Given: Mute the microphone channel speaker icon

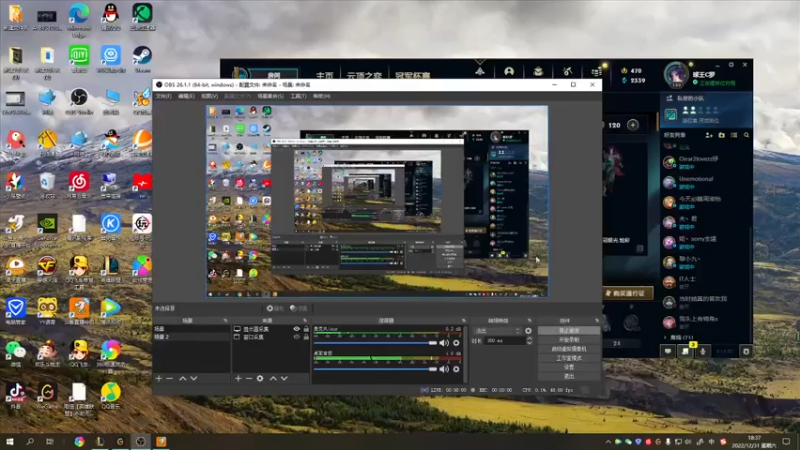Looking at the screenshot, I should pyautogui.click(x=445, y=342).
